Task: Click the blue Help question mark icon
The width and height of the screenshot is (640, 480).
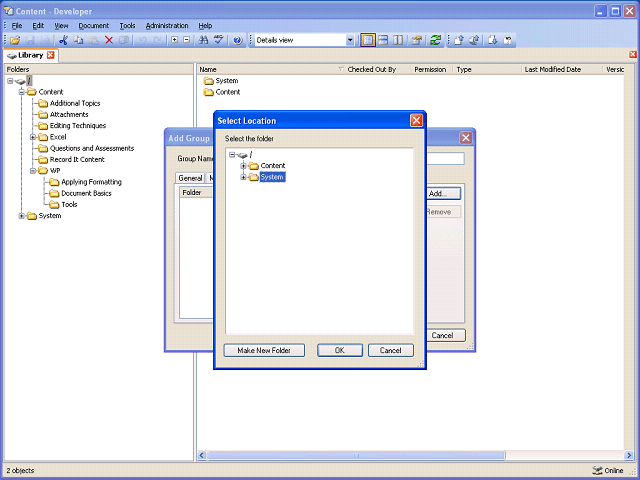Action: click(238, 40)
